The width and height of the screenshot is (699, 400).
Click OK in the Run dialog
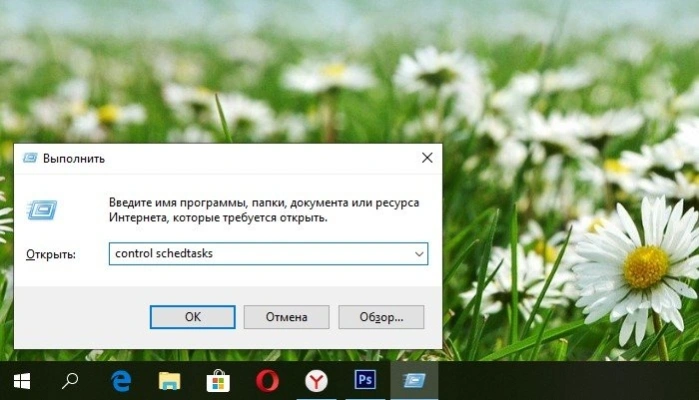(x=193, y=317)
